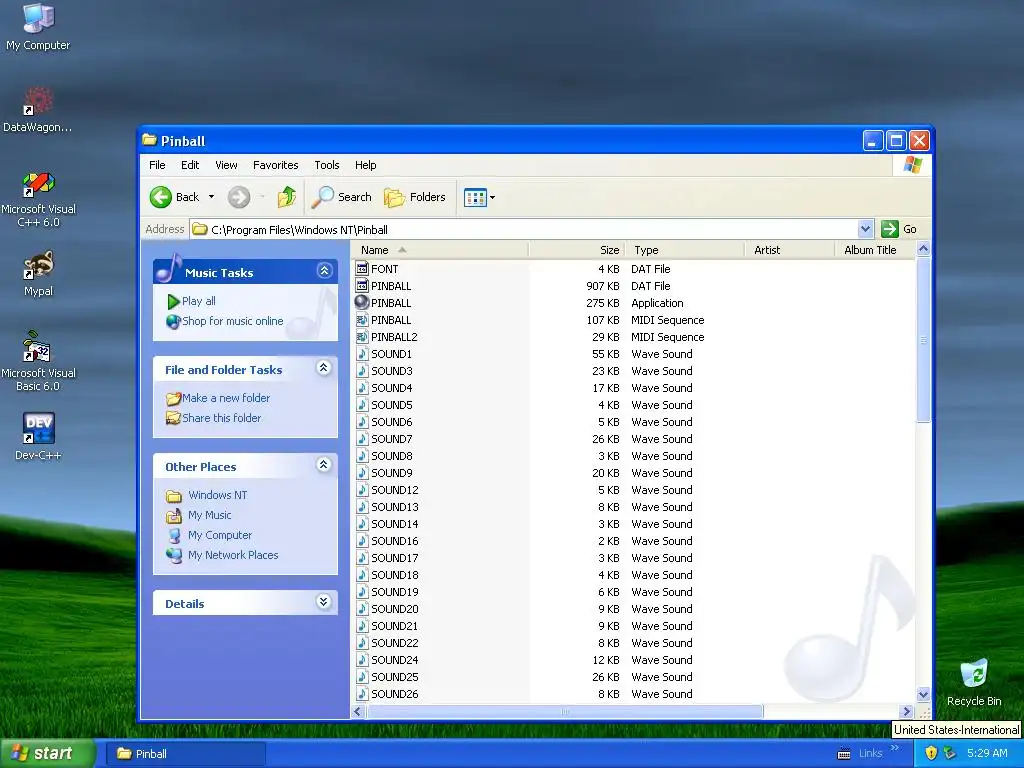Screen dimensions: 1024x768
Task: Open the Views dropdown arrow
Action: tap(492, 197)
